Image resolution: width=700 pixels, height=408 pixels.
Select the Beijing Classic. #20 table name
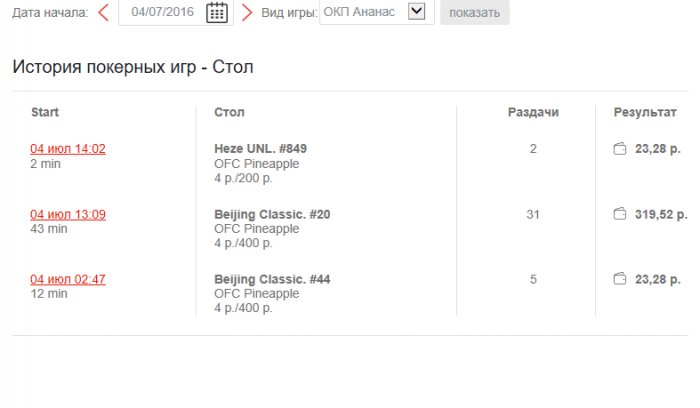[272, 214]
